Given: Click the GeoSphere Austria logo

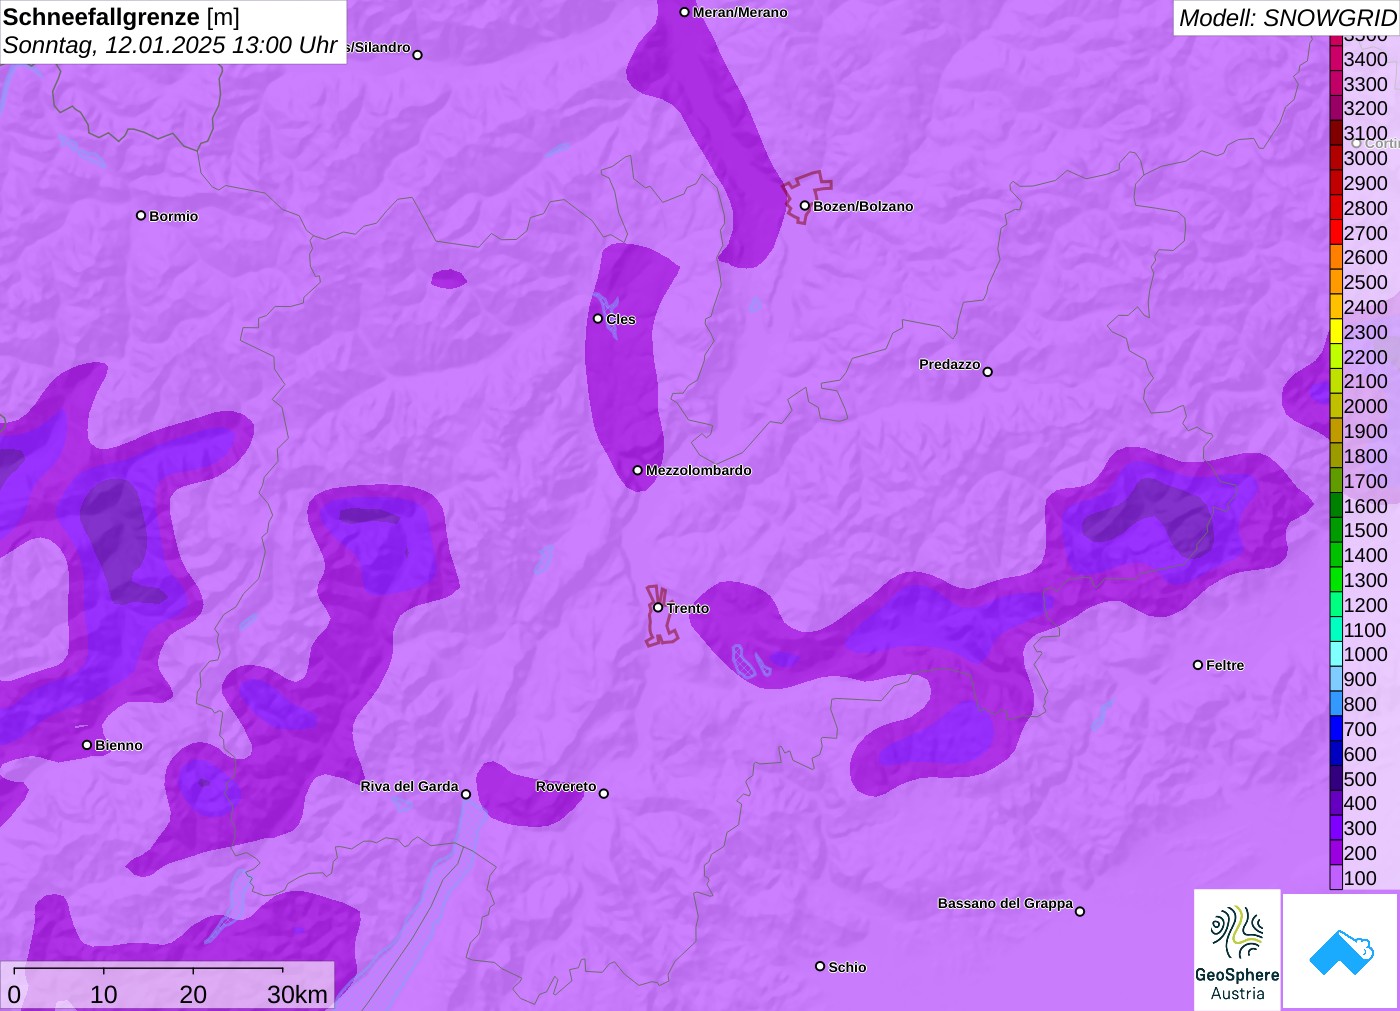Looking at the screenshot, I should click(x=1237, y=949).
